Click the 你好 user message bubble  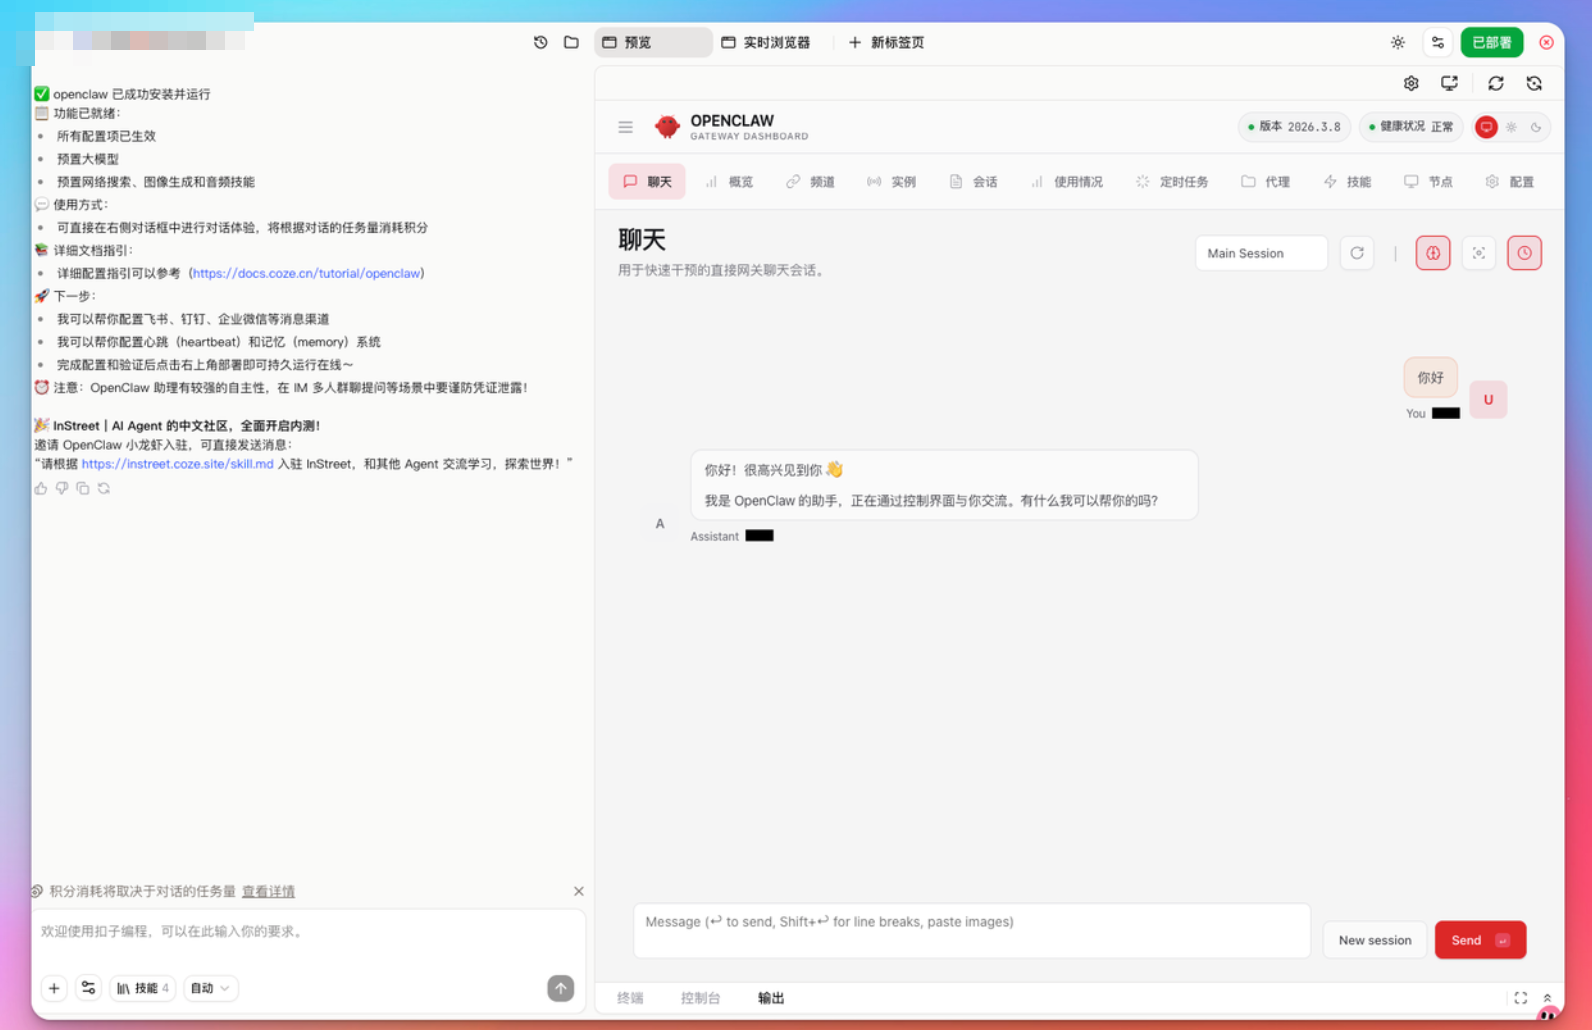click(1430, 377)
